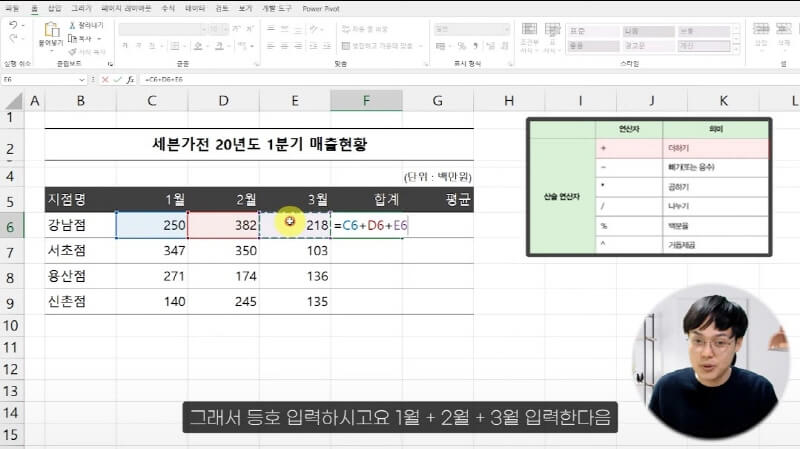Toggle Align Right
The height and width of the screenshot is (449, 800).
[298, 46]
